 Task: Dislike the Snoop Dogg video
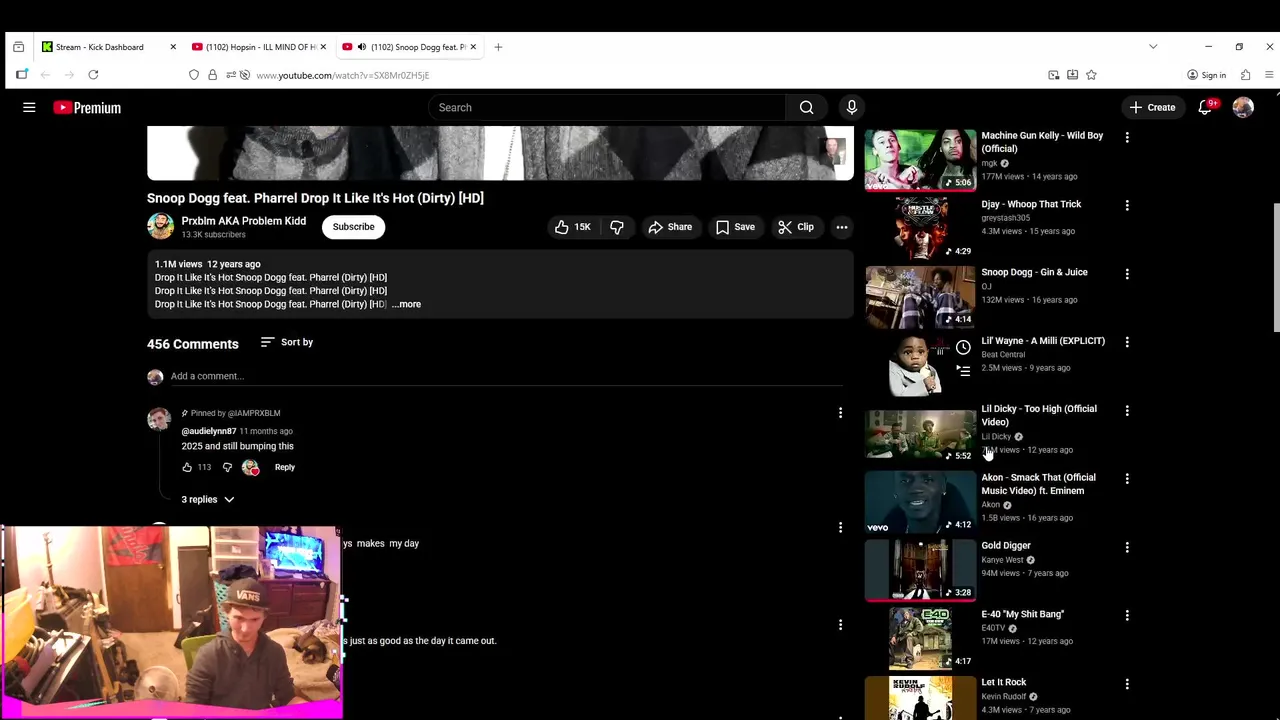click(x=617, y=227)
